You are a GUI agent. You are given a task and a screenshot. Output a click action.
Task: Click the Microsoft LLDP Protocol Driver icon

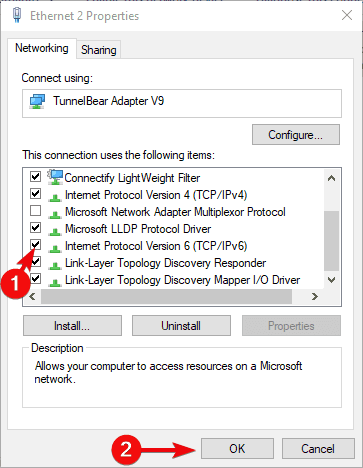pos(54,232)
